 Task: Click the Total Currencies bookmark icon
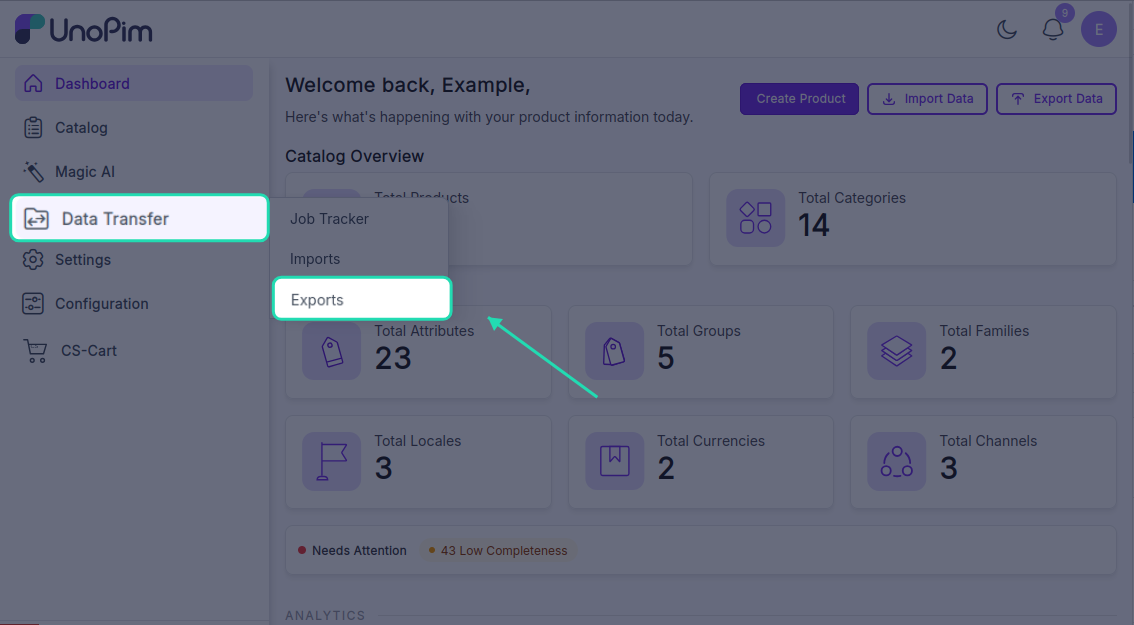tap(614, 461)
